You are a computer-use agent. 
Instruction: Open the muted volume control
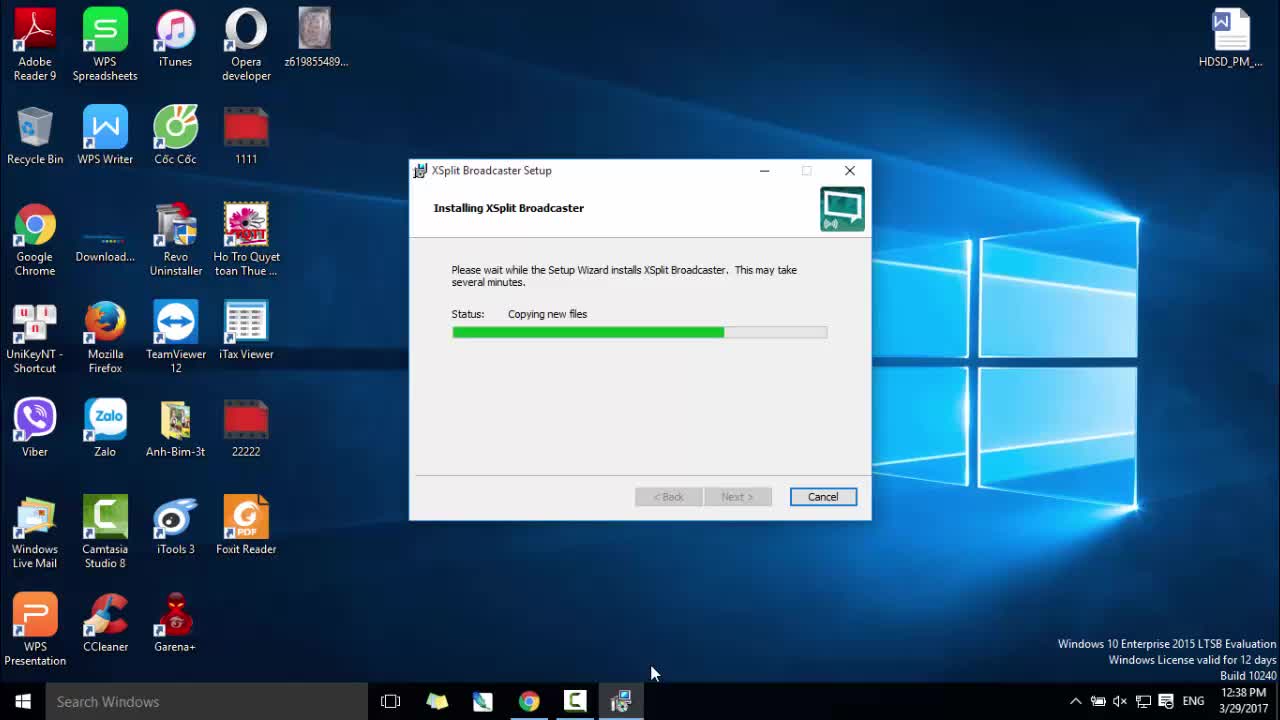coord(1120,702)
